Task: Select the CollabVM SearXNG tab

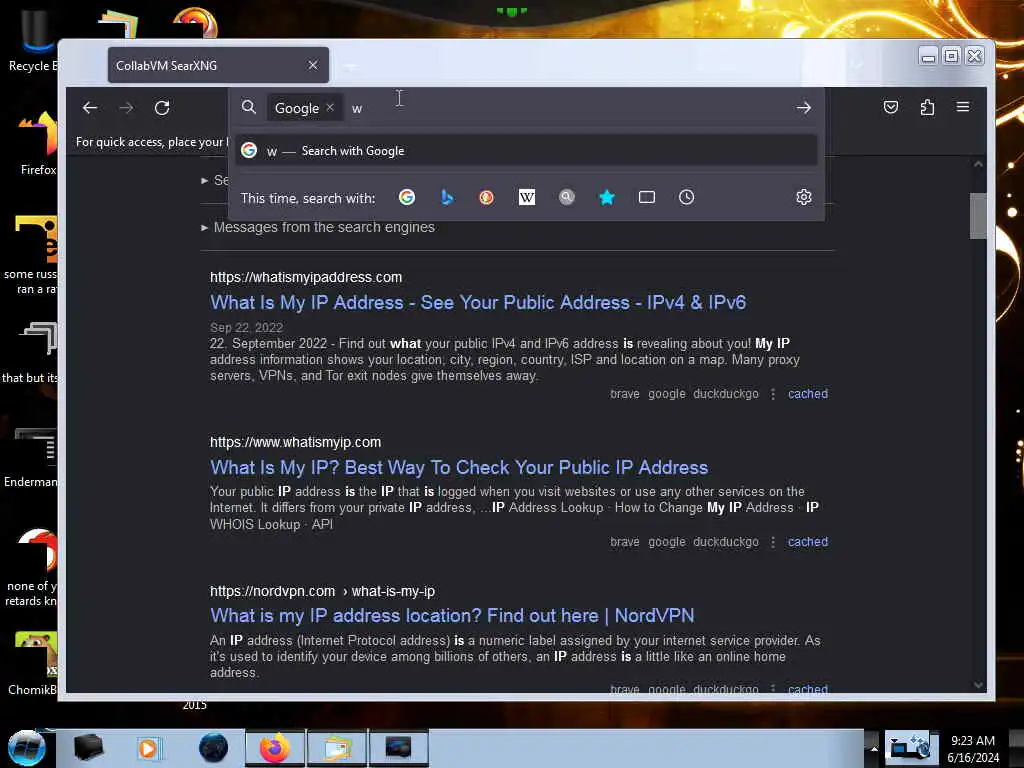Action: pos(218,65)
